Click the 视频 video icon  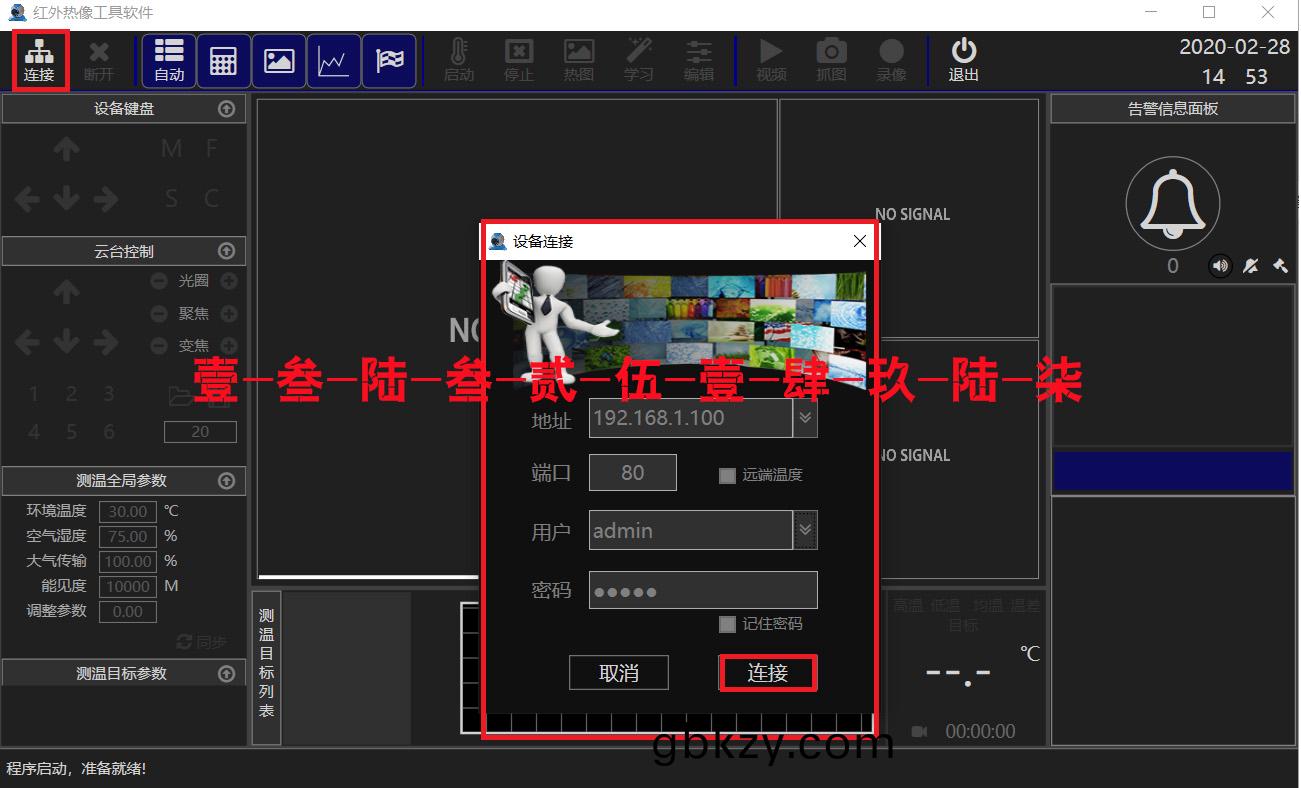770,60
